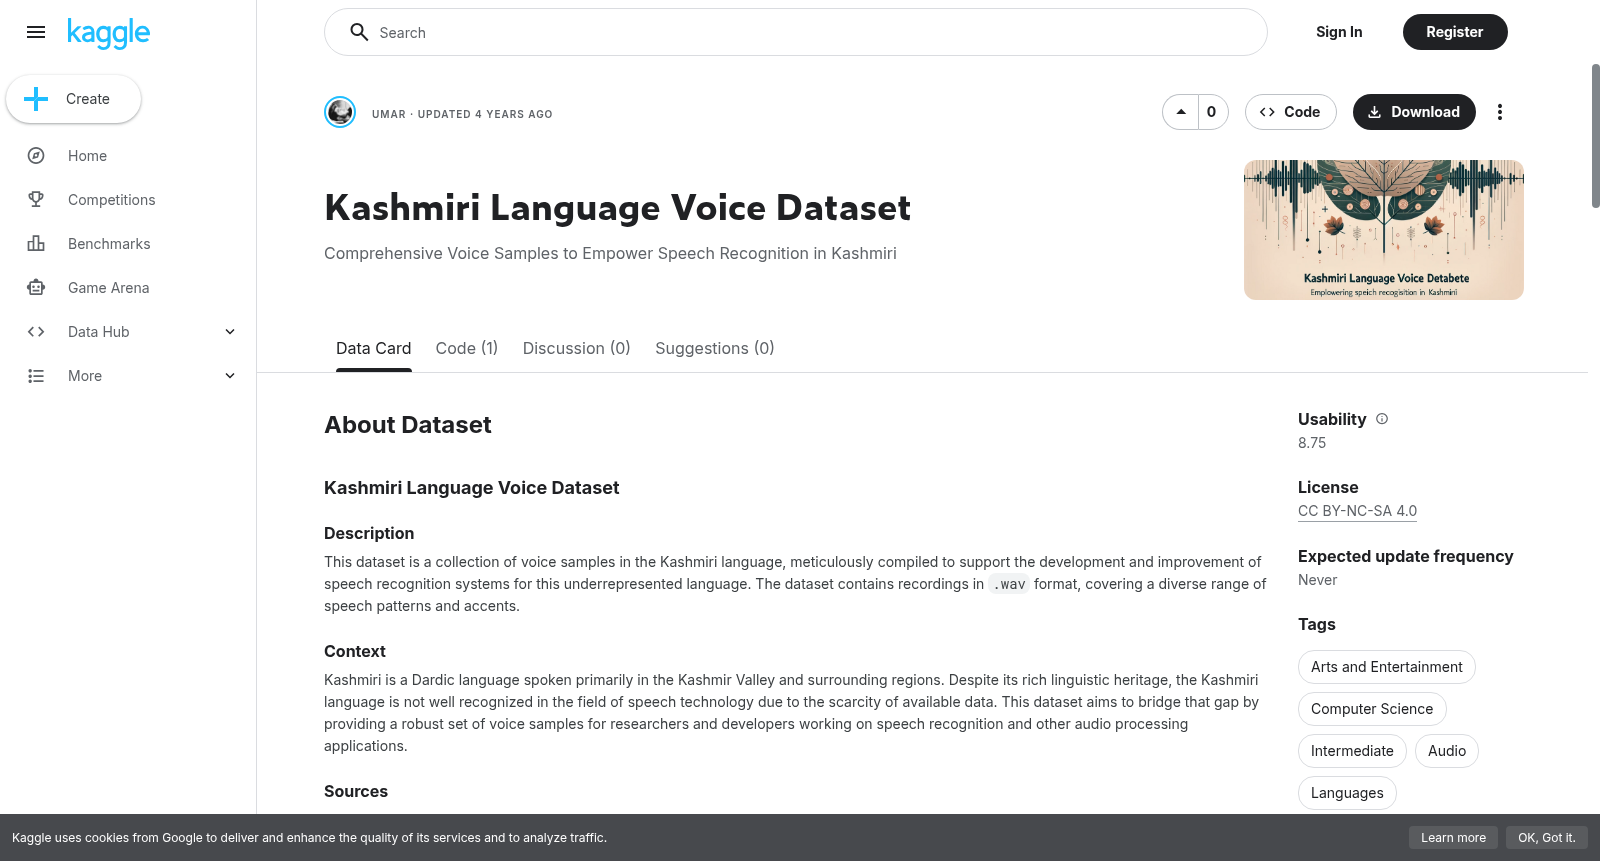Click the plus icon in Create

(36, 99)
